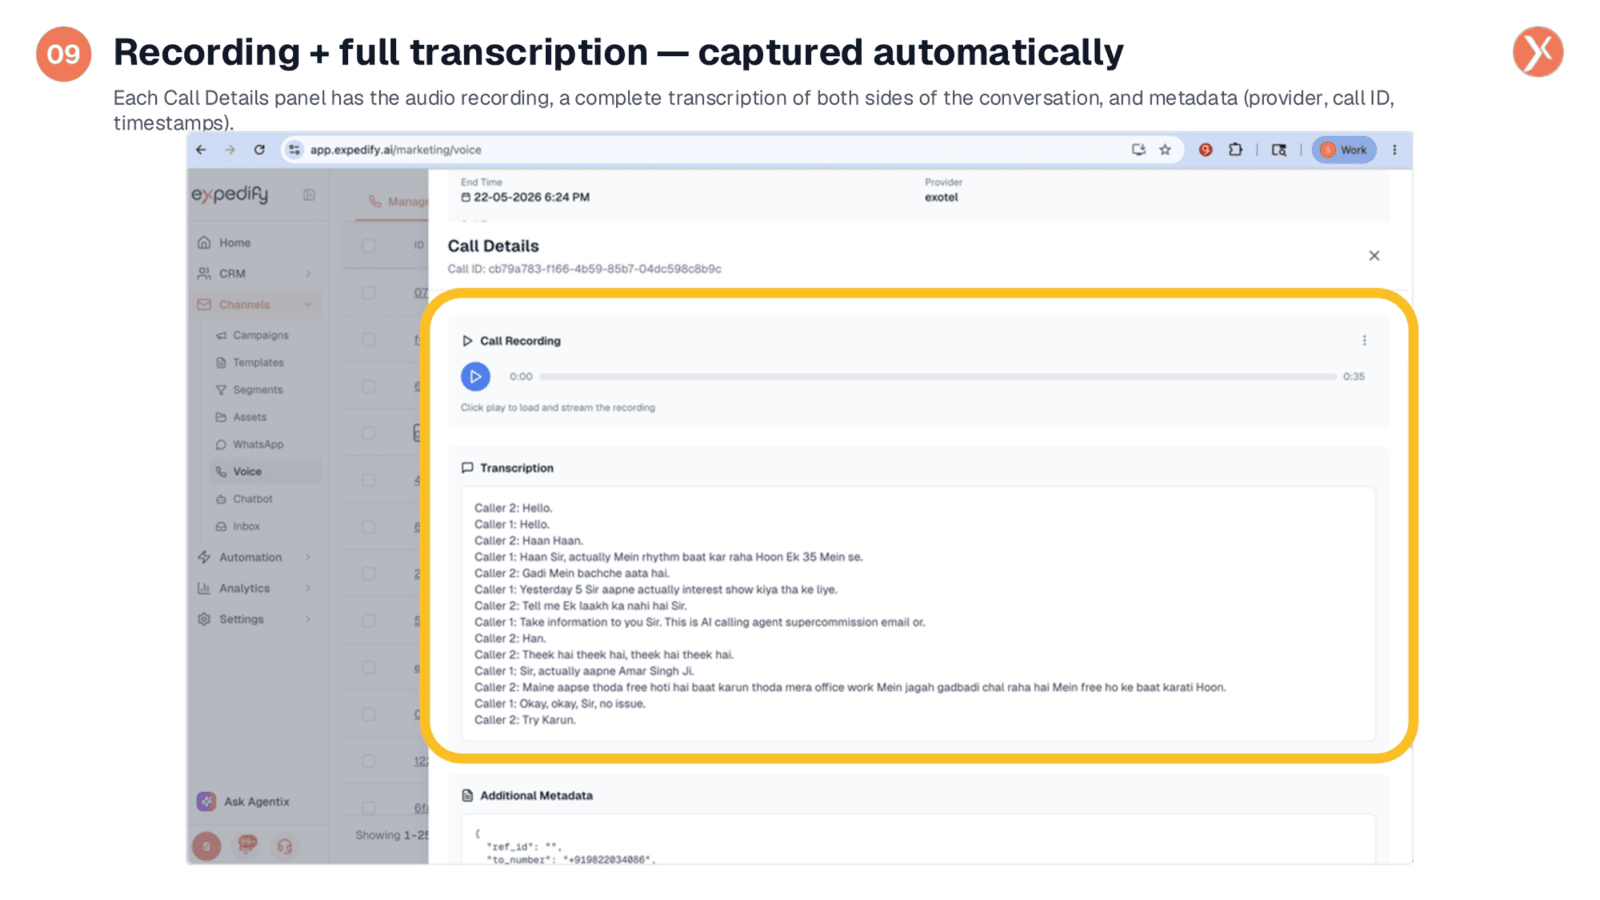Reload the browser page
Viewport: 1600px width, 900px height.
coord(259,150)
